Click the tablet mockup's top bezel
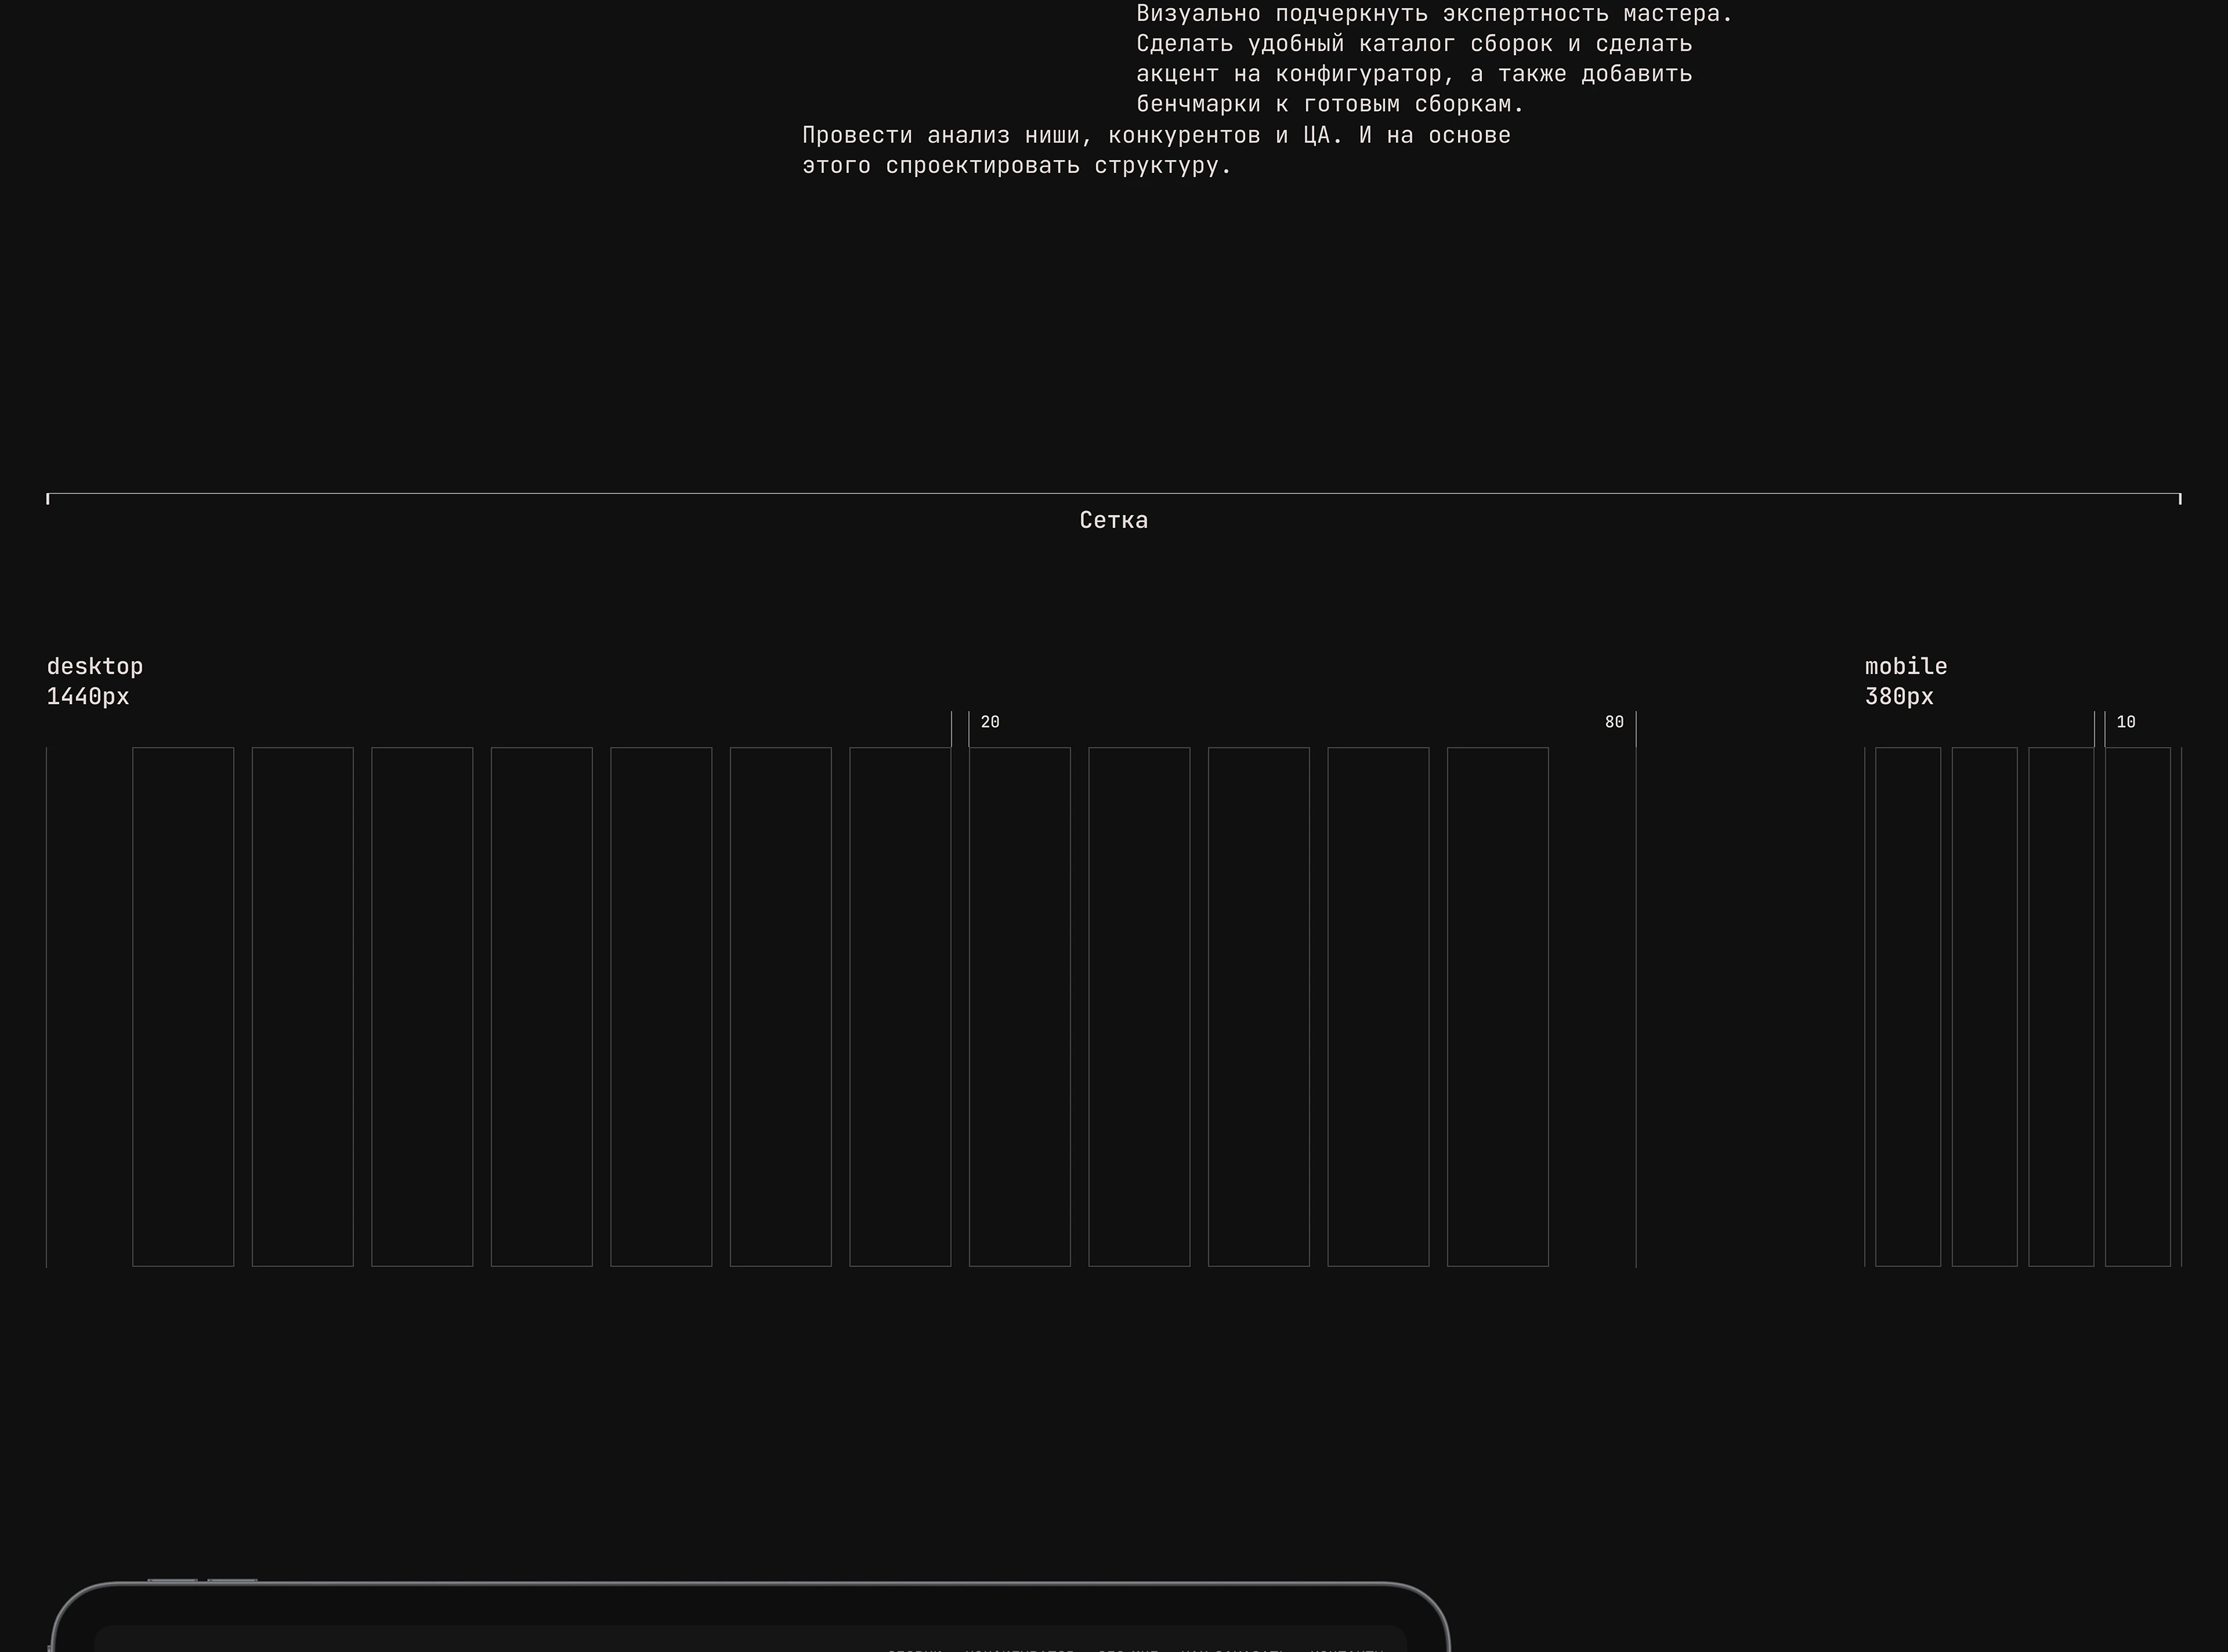 pyautogui.click(x=750, y=1603)
